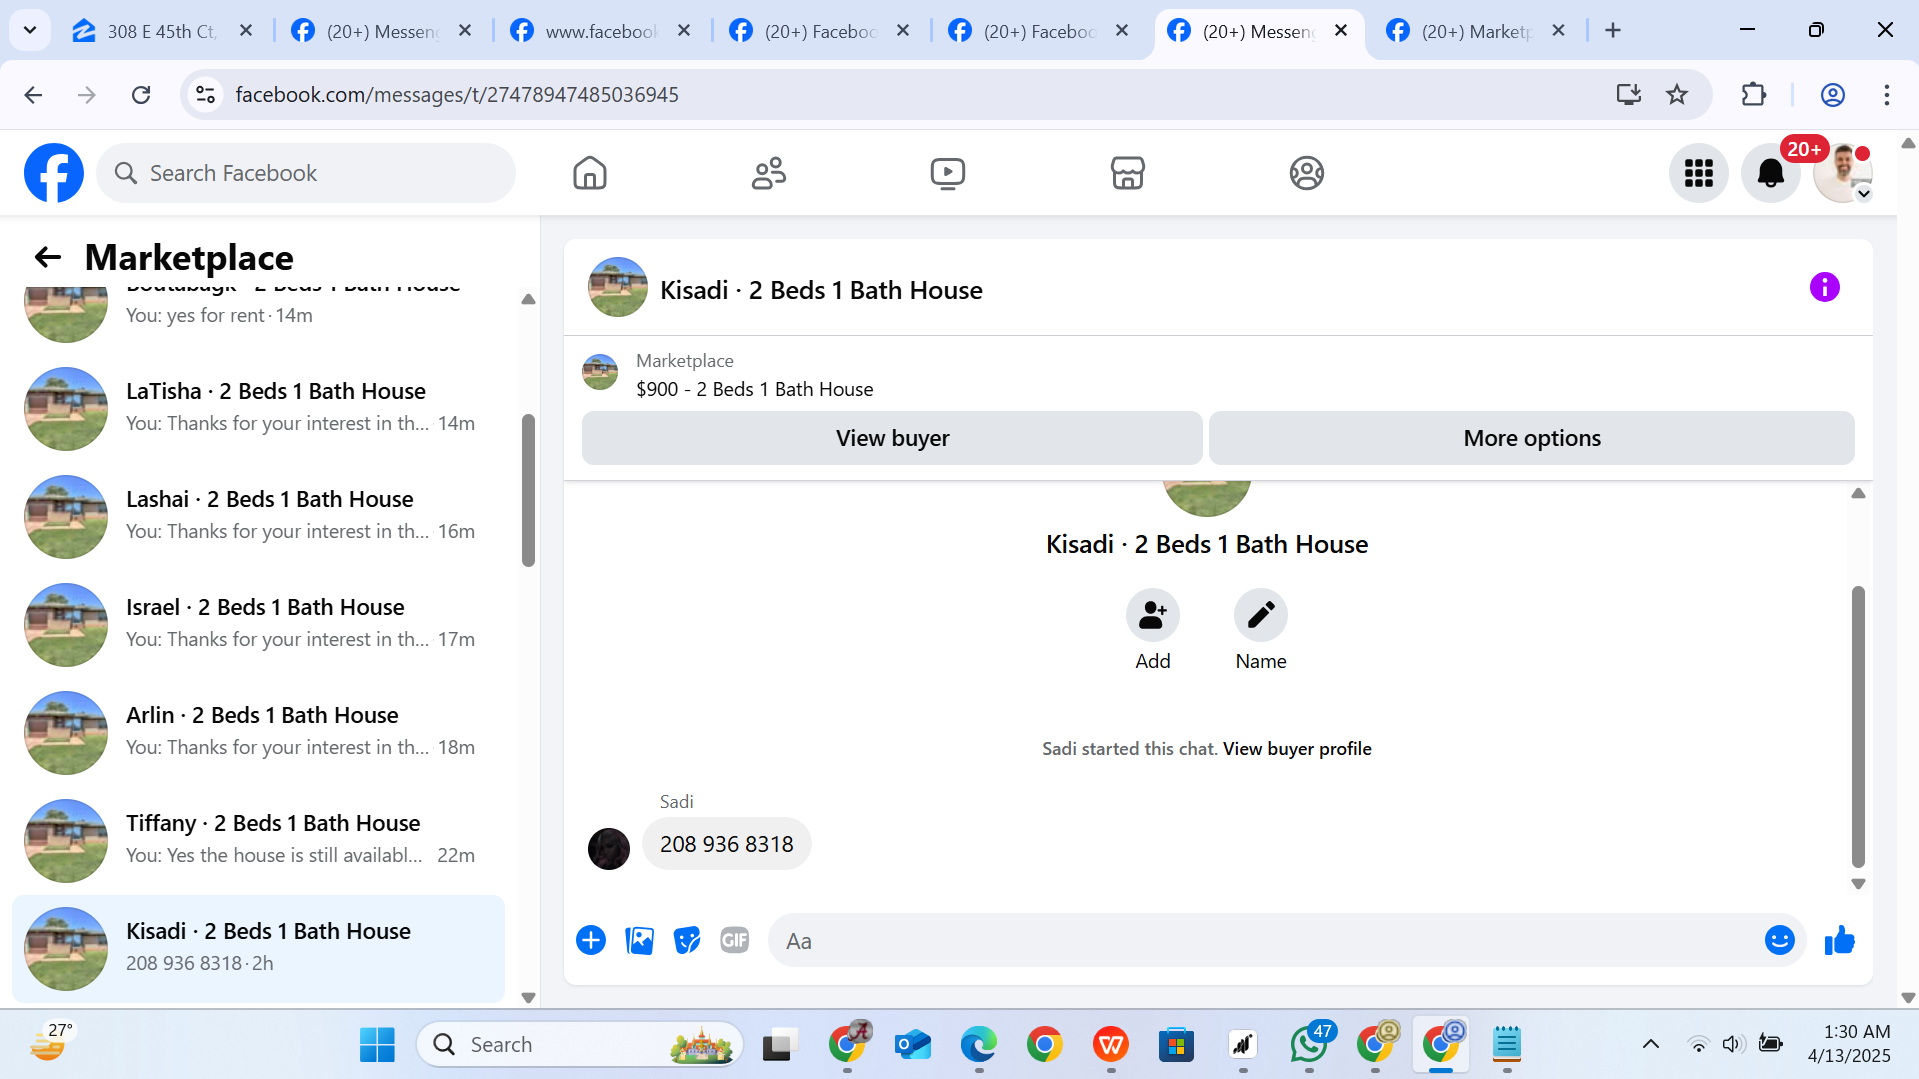Open Lashai's chat conversation

pos(258,516)
